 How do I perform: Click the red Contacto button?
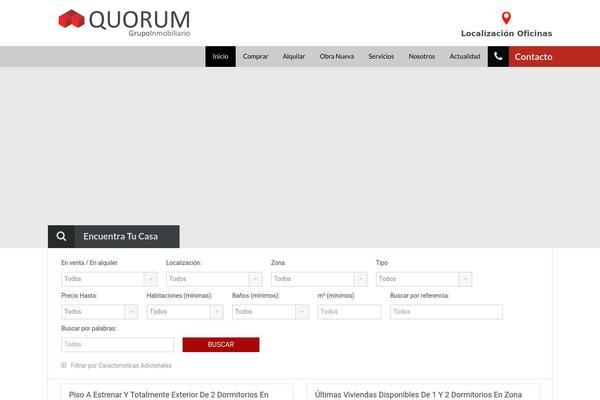point(554,57)
